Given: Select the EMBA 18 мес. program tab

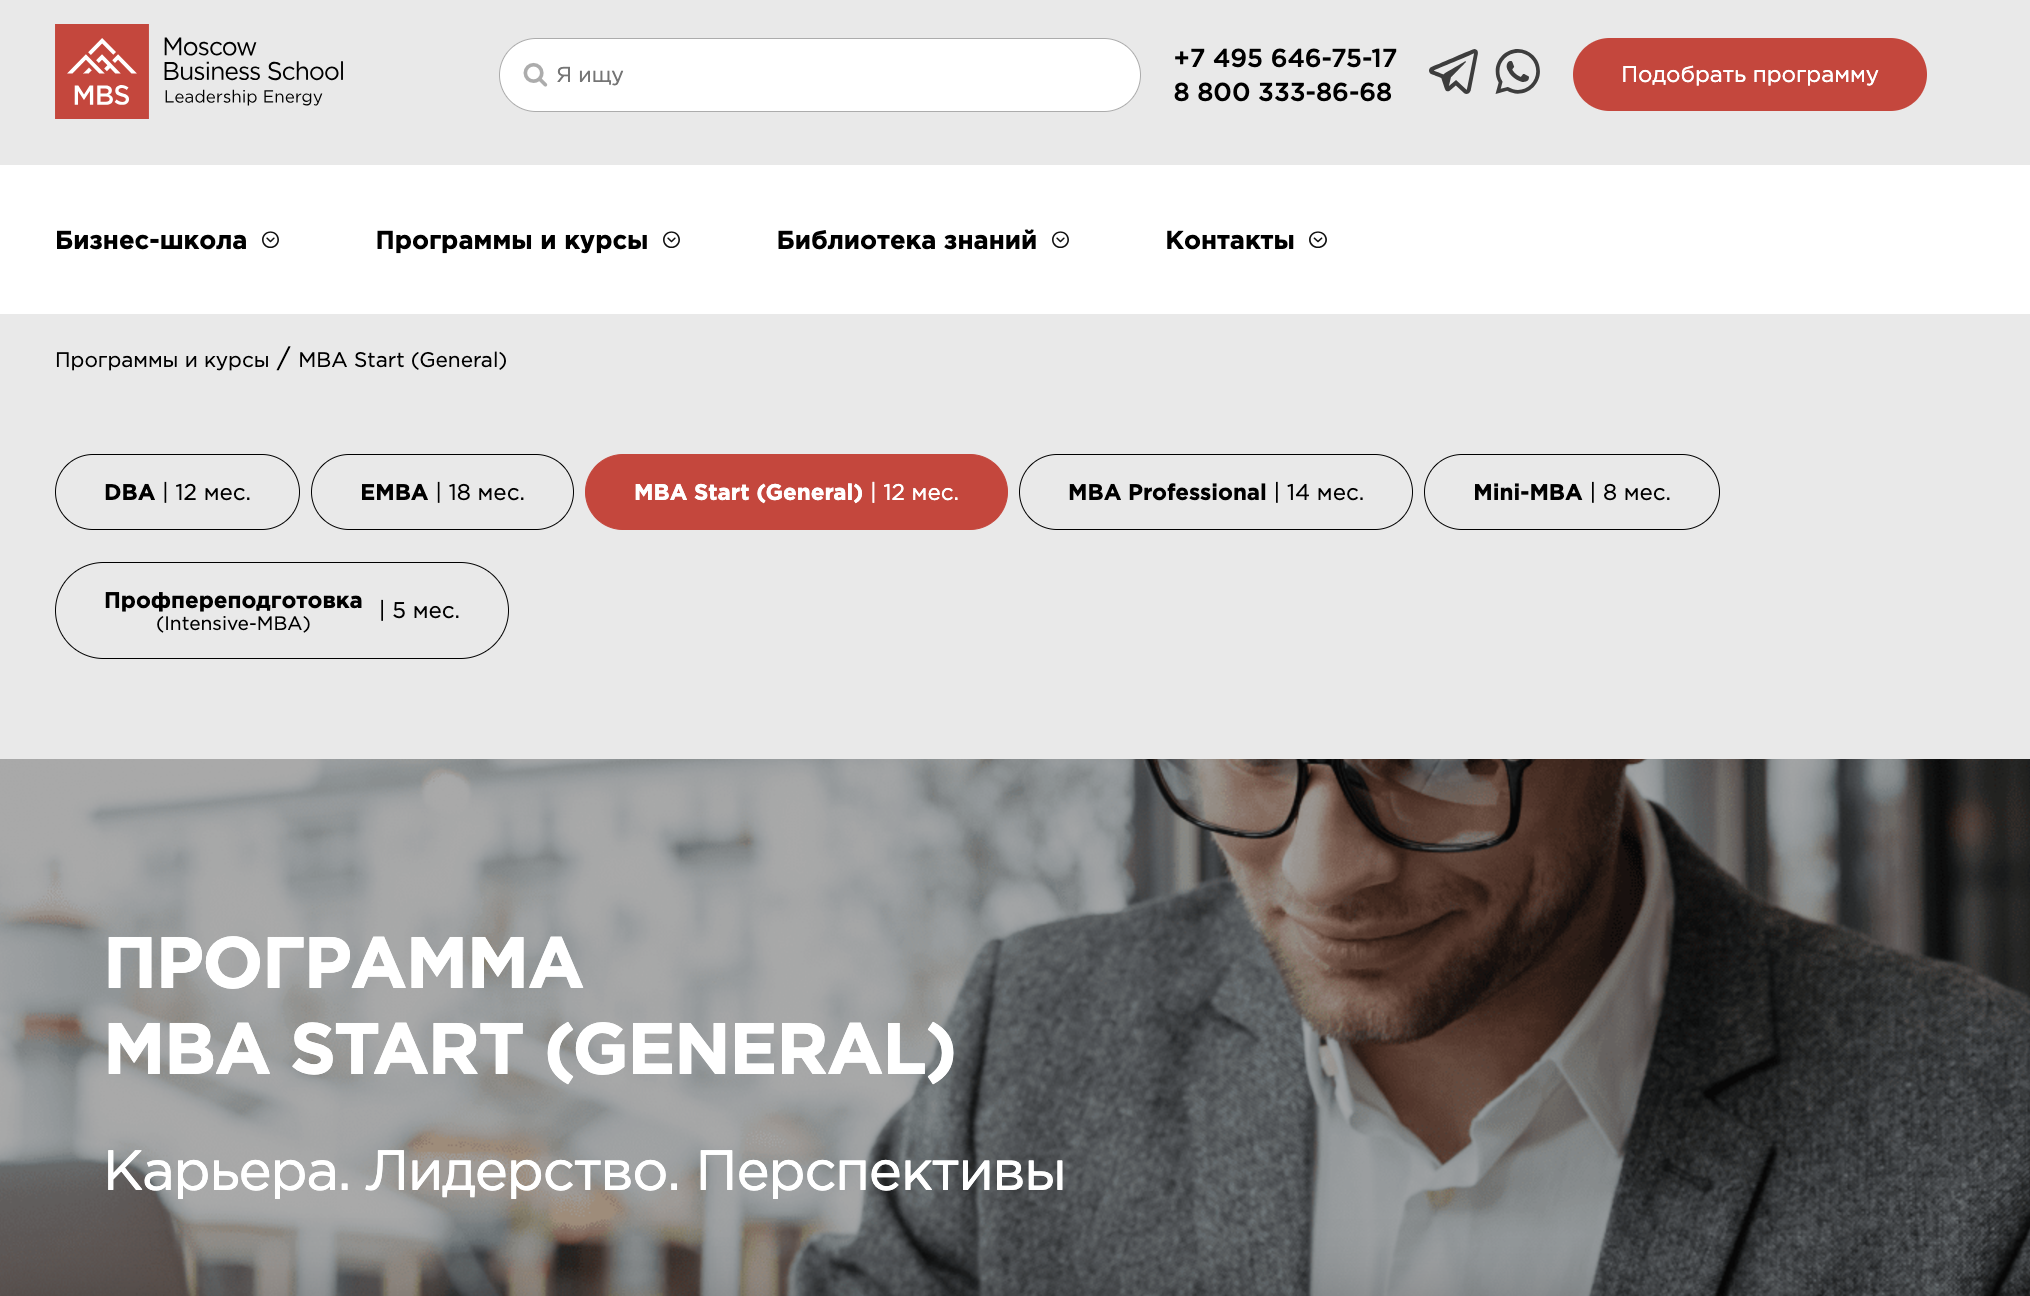Looking at the screenshot, I should pos(442,492).
